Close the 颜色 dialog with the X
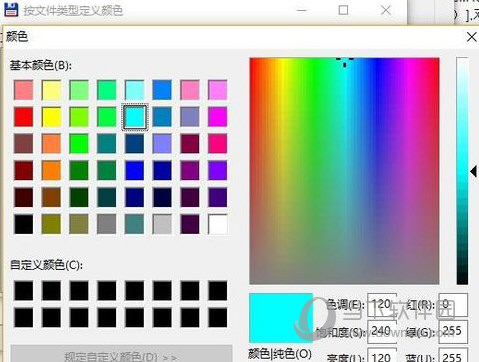 472,37
